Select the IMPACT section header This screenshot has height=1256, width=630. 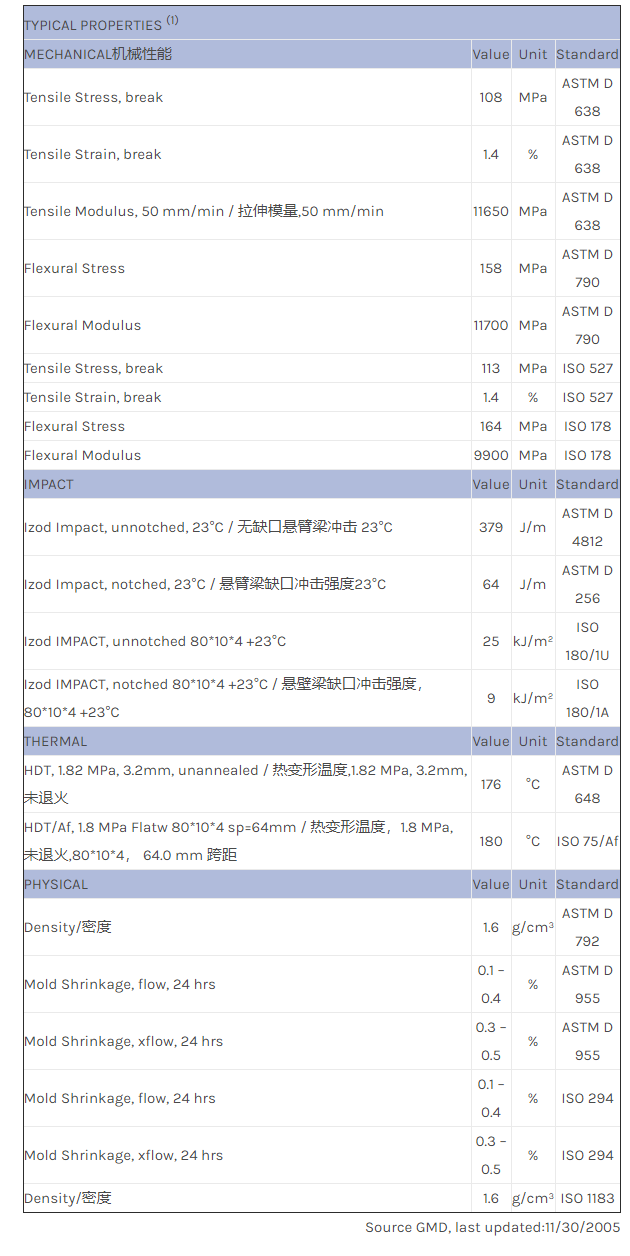point(49,484)
